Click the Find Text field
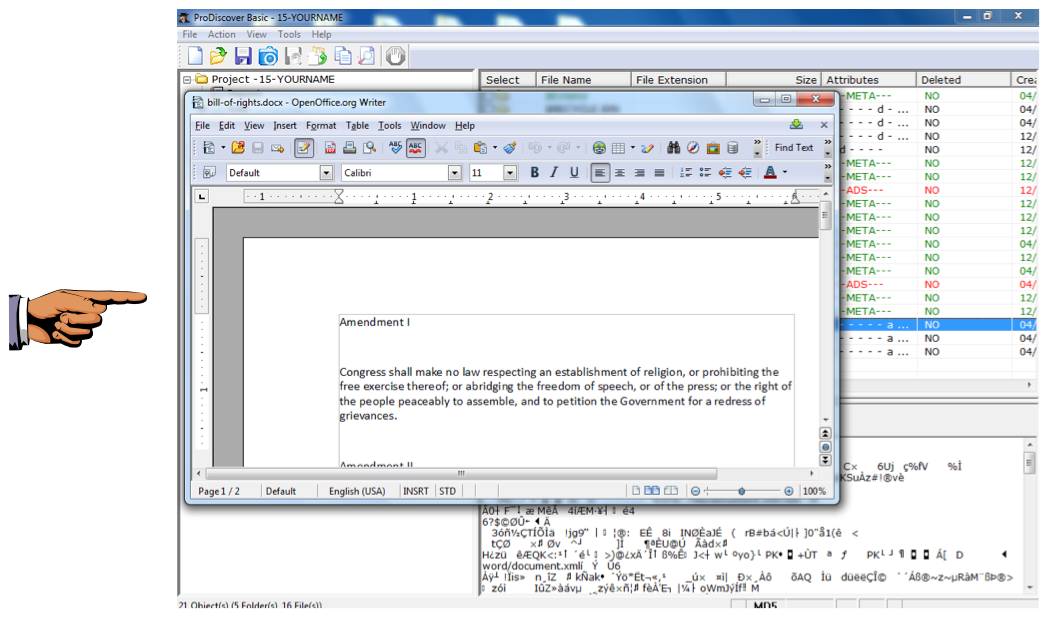 (x=794, y=148)
